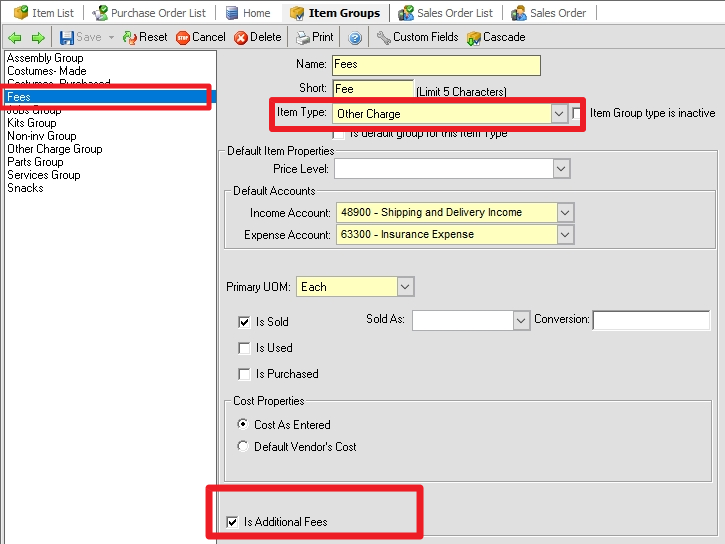725x544 pixels.
Task: Select Costumes- Made group
Action: tap(47, 71)
